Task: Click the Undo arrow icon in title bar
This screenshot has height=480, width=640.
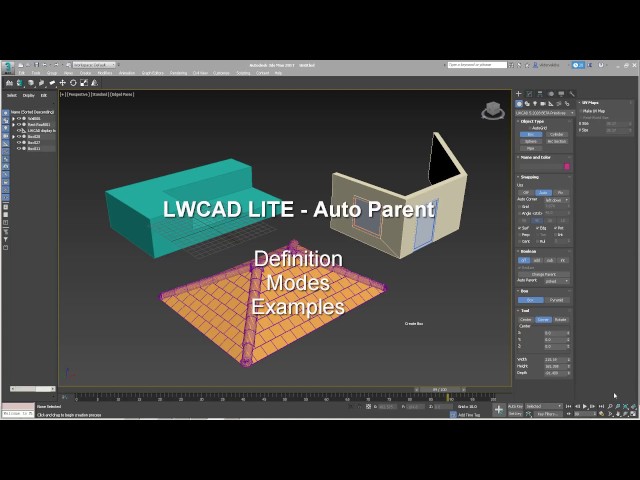Action: click(44, 64)
